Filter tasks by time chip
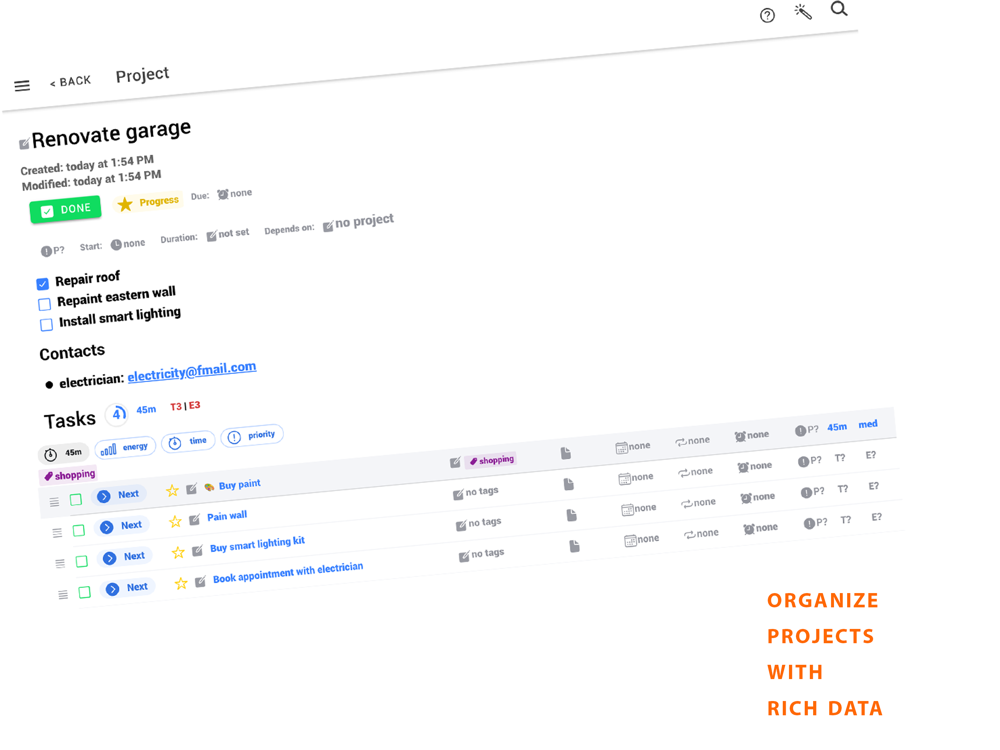Image resolution: width=1000 pixels, height=750 pixels. click(x=188, y=442)
